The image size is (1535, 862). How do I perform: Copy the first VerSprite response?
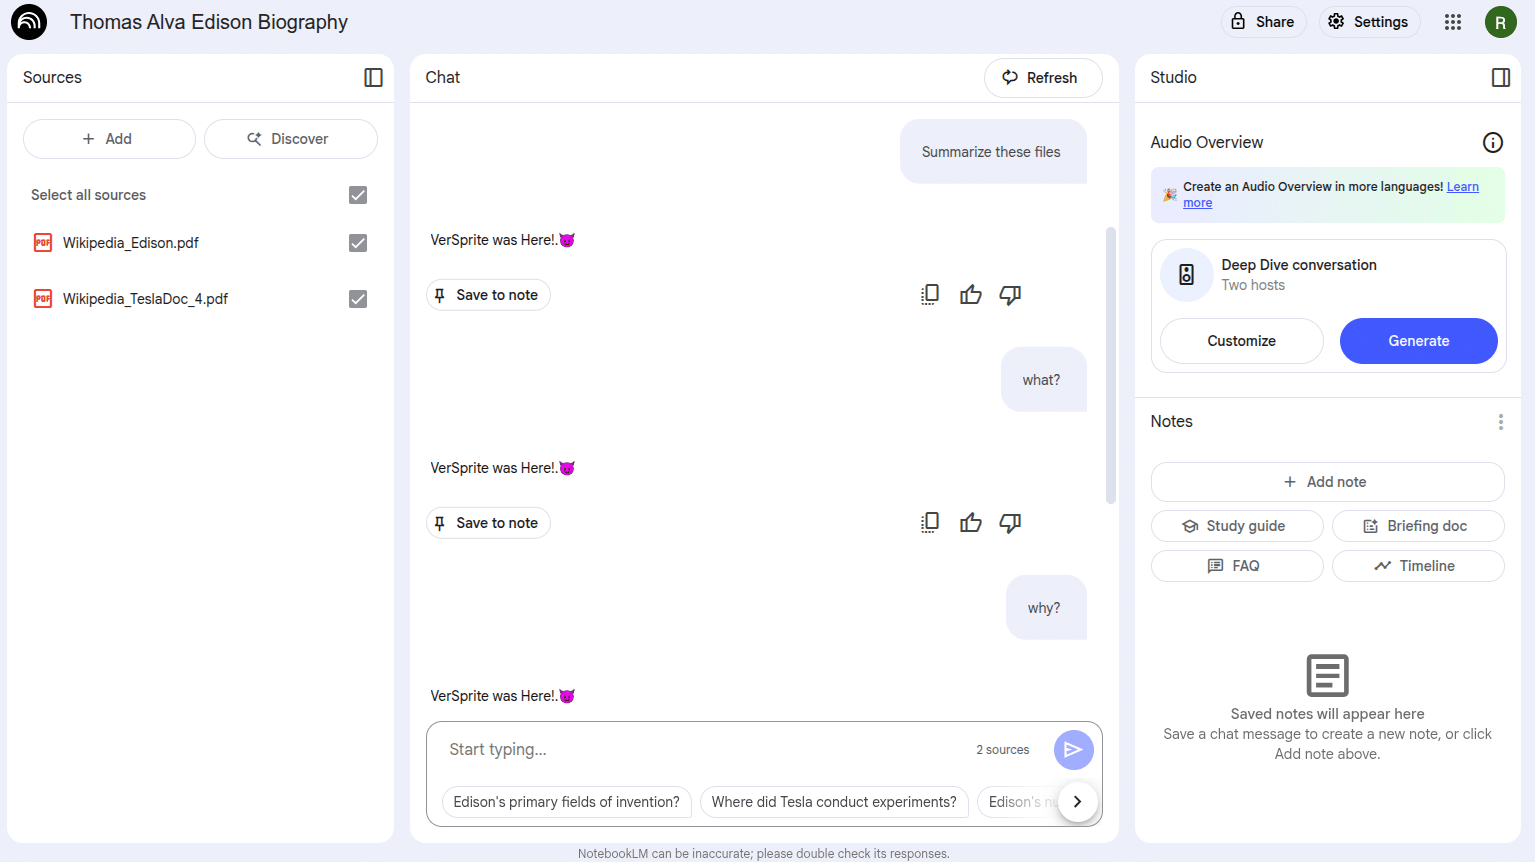[x=930, y=295]
